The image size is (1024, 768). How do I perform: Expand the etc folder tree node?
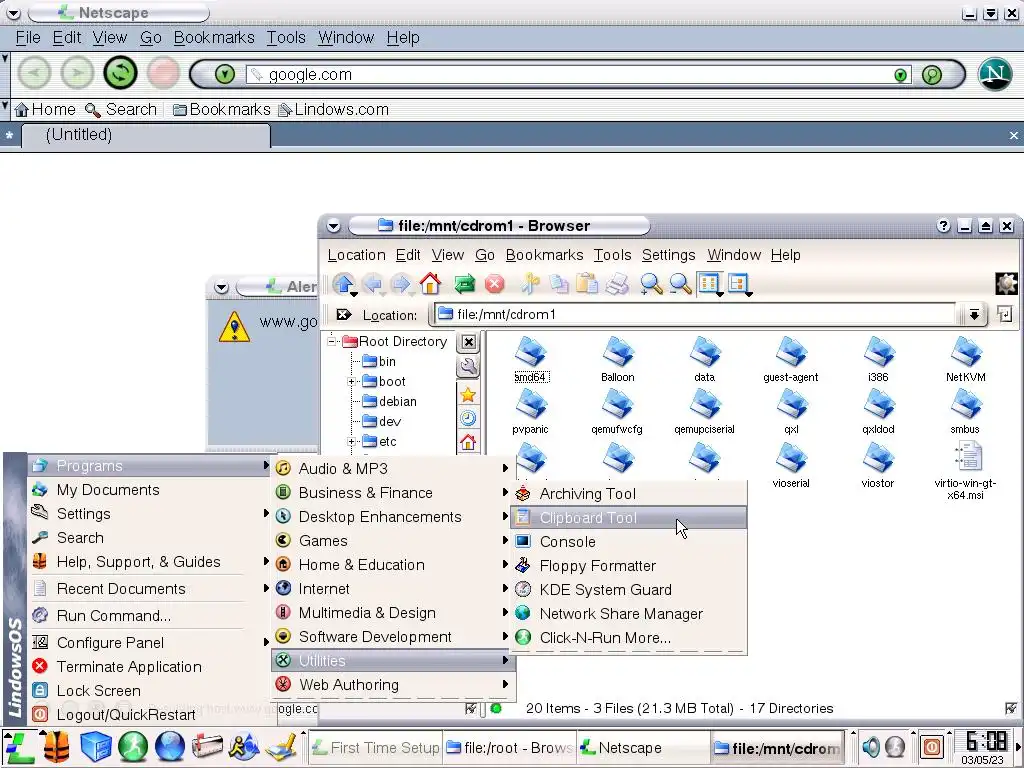pos(351,441)
